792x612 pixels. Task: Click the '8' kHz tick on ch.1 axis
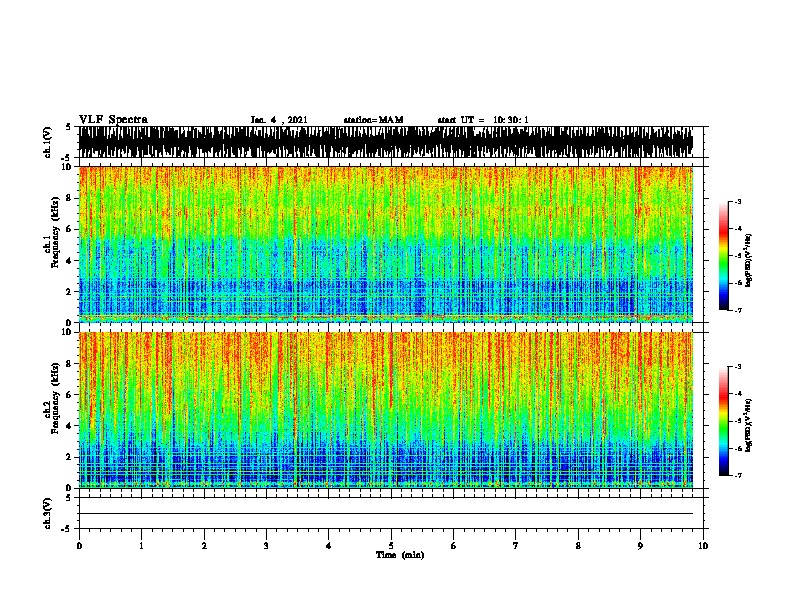(x=70, y=198)
